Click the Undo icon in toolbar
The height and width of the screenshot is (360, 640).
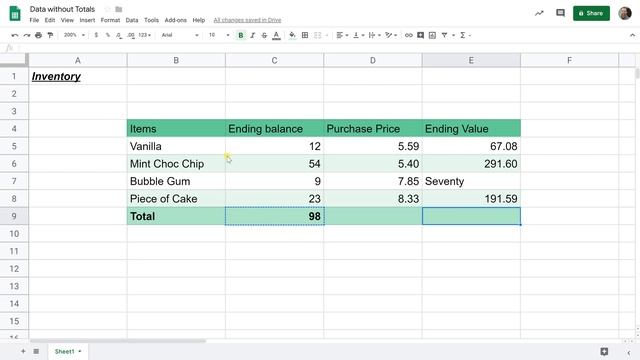click(15, 35)
